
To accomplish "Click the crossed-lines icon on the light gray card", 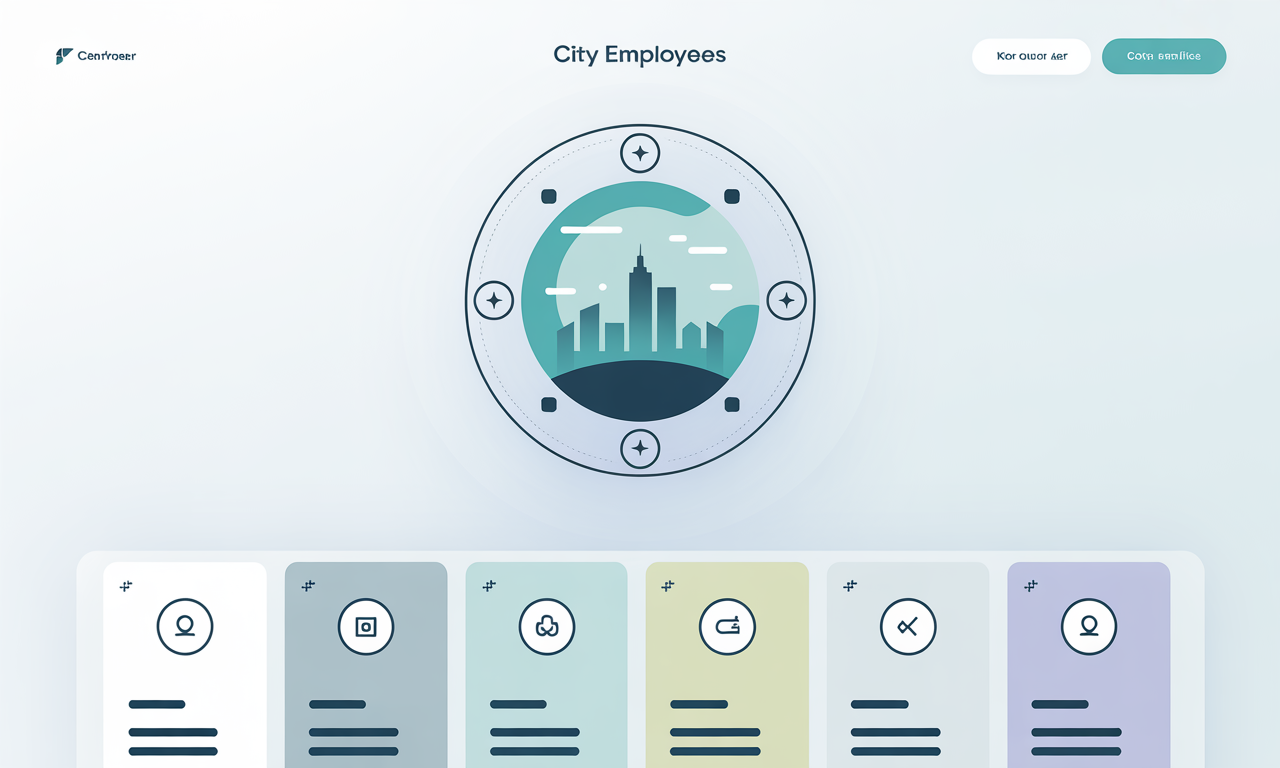I will [x=908, y=627].
